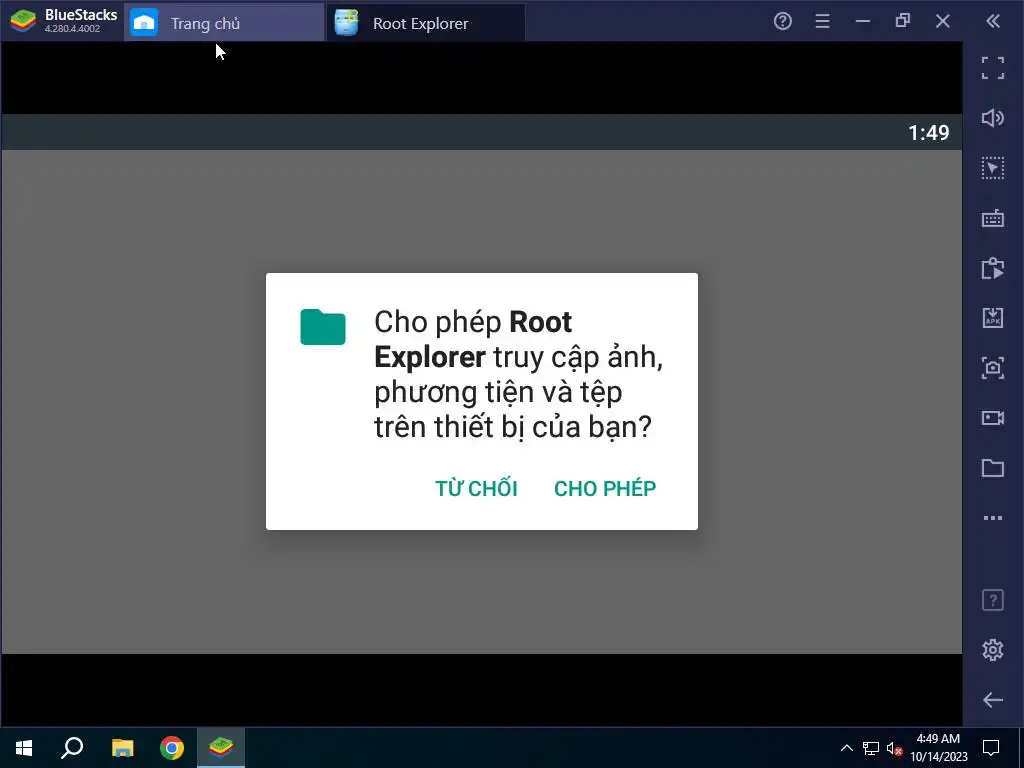Click the teal folder icon in dialog
This screenshot has height=768, width=1024.
pos(323,327)
